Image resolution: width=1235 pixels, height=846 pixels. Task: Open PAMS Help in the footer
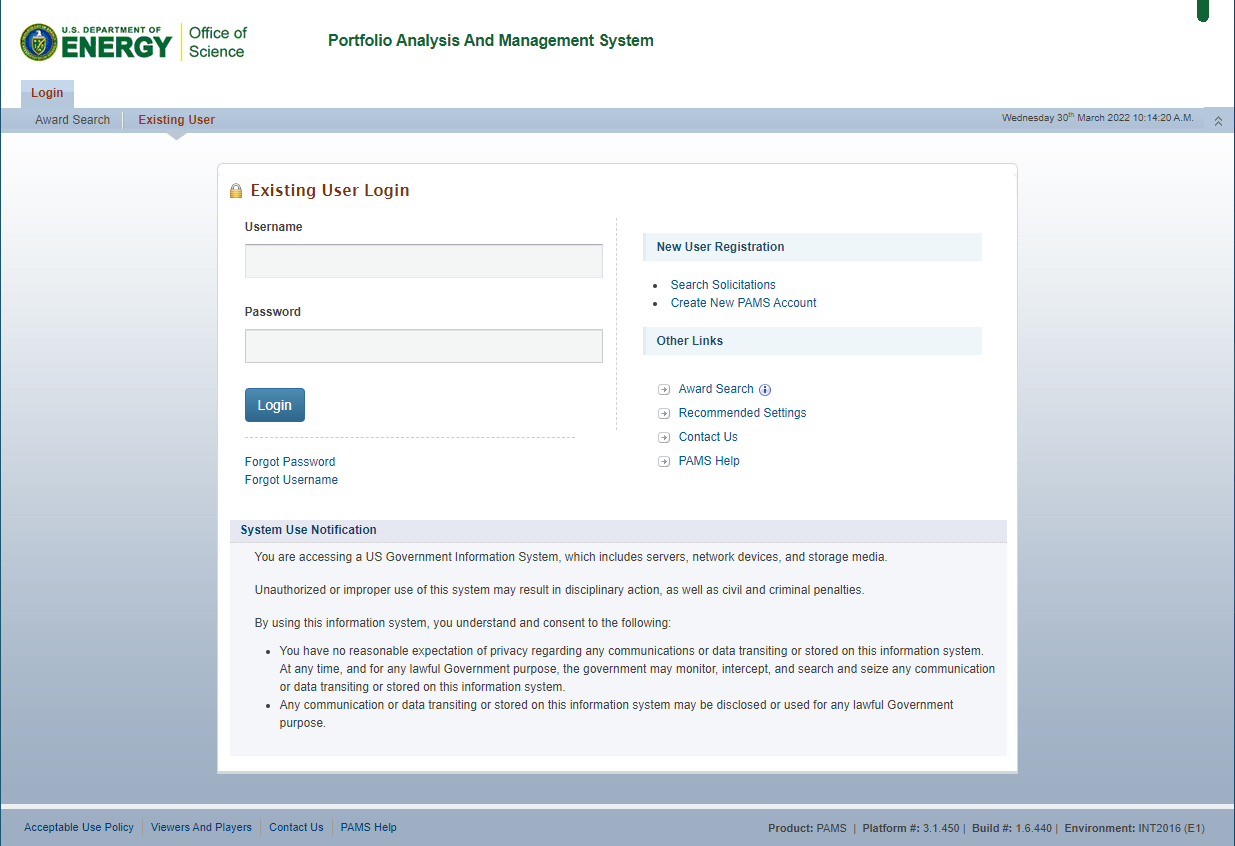[x=369, y=828]
